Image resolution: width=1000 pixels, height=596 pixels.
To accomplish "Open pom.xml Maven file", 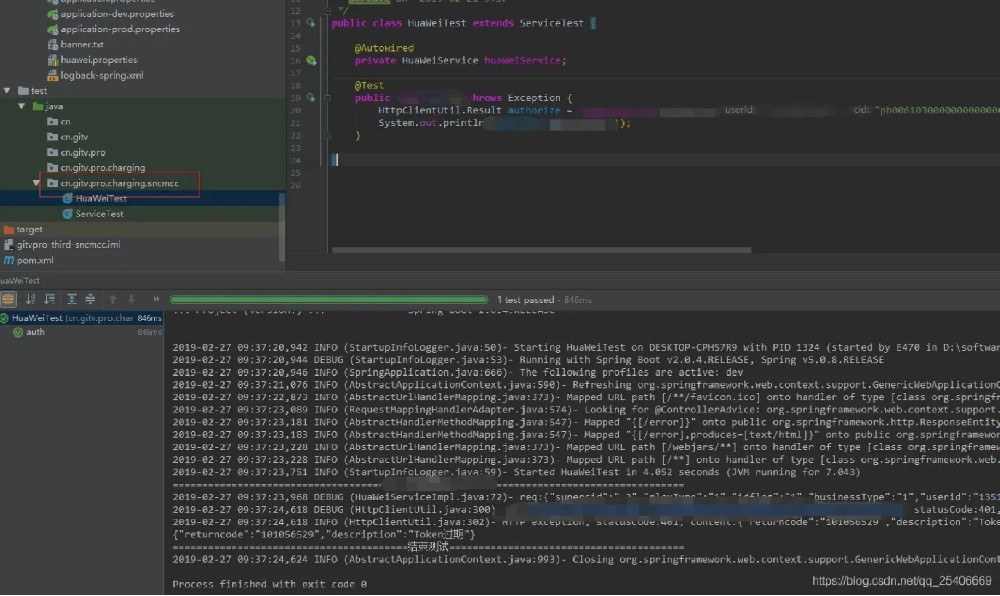I will click(35, 260).
